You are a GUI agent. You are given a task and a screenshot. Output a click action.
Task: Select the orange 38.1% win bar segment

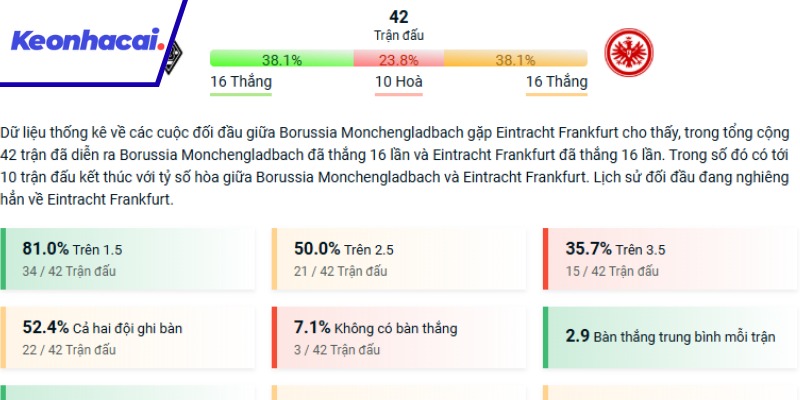click(x=515, y=59)
